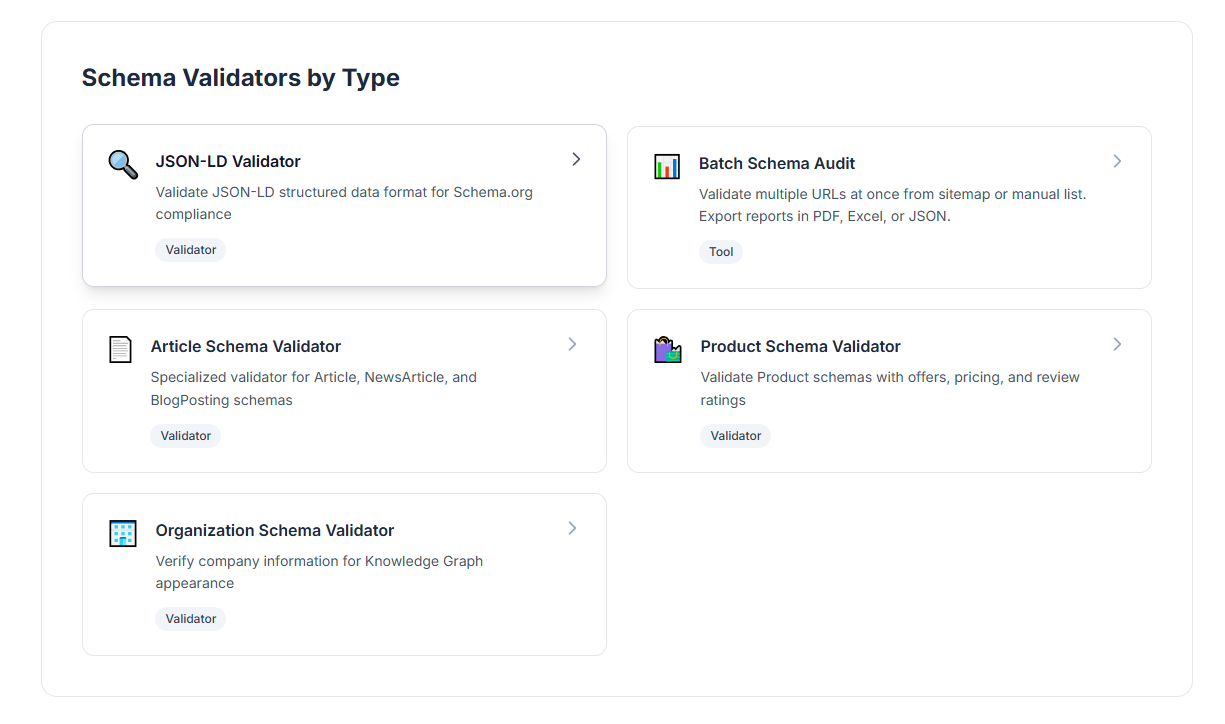Click the Organization Schema Validator description text
Screen dimensions: 1225x724
click(318, 572)
